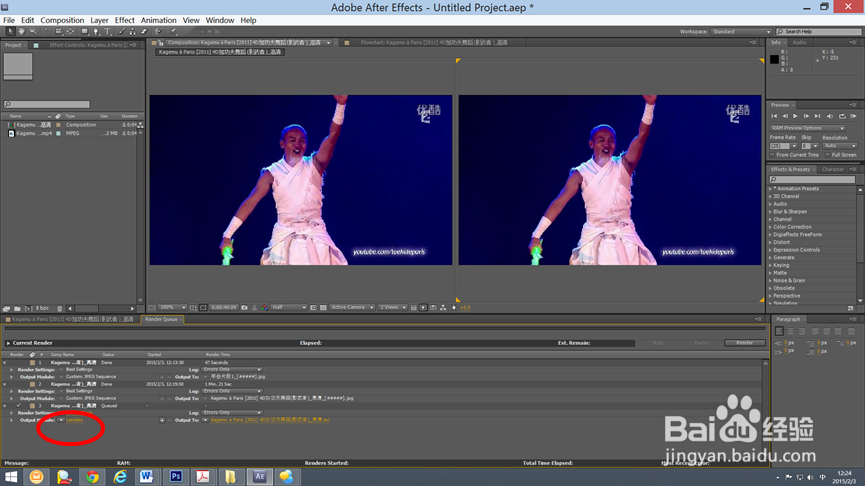
Task: Select the Zoom magnifier tool
Action: click(x=33, y=31)
